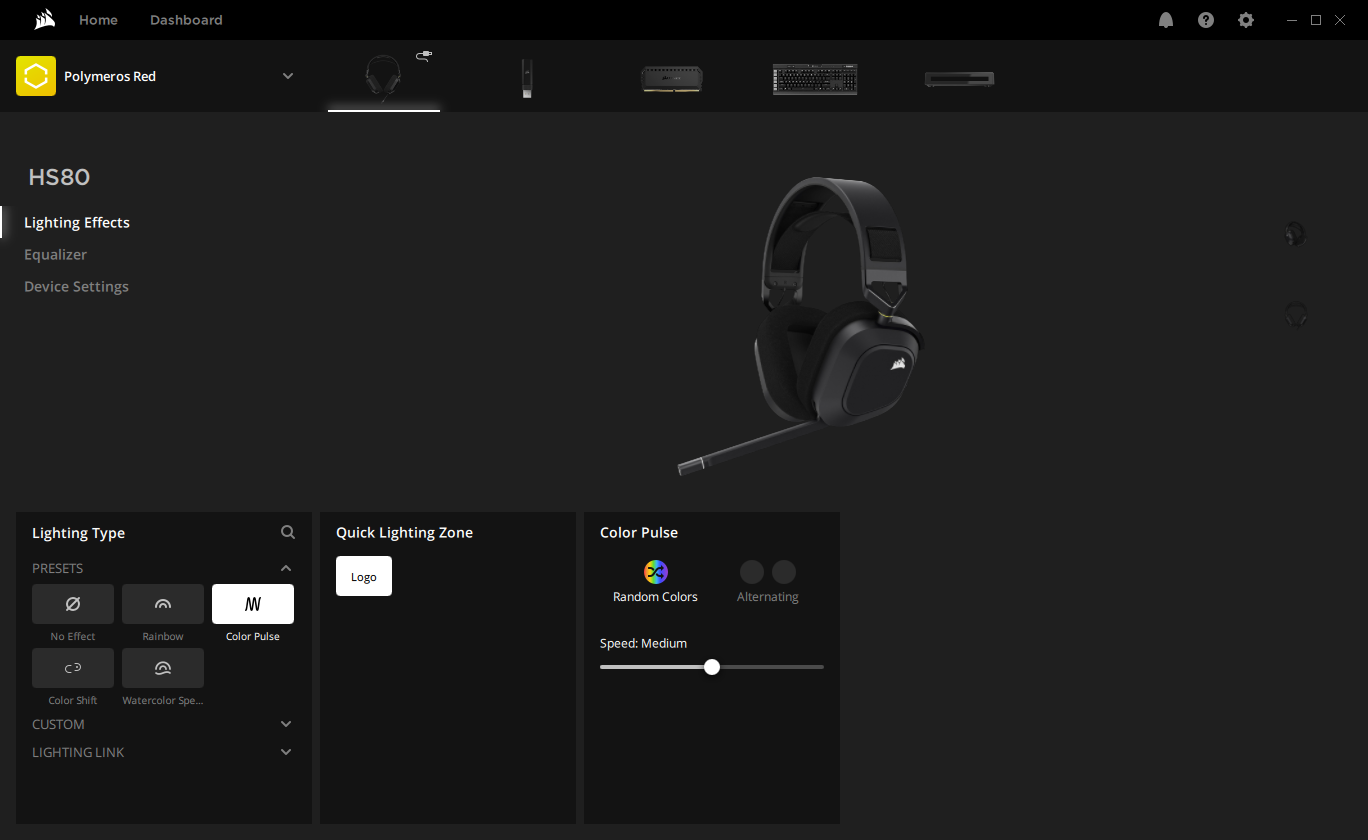Open the help question mark icon
1368x840 pixels.
(x=1206, y=20)
